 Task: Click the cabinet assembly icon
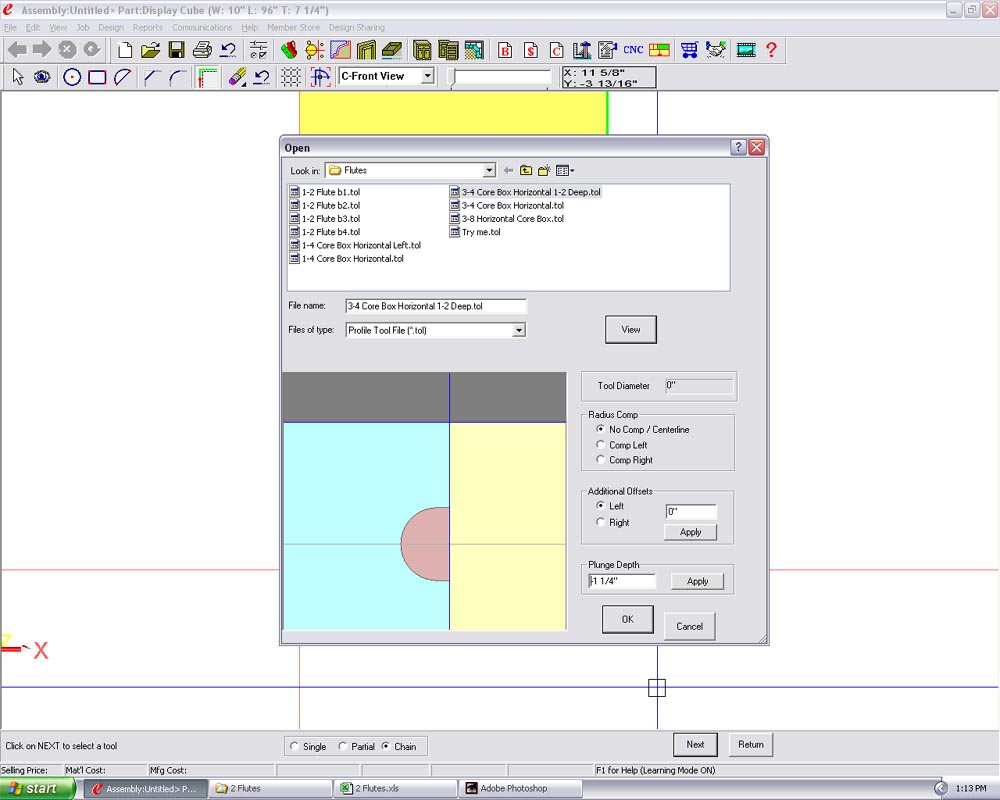coord(422,50)
